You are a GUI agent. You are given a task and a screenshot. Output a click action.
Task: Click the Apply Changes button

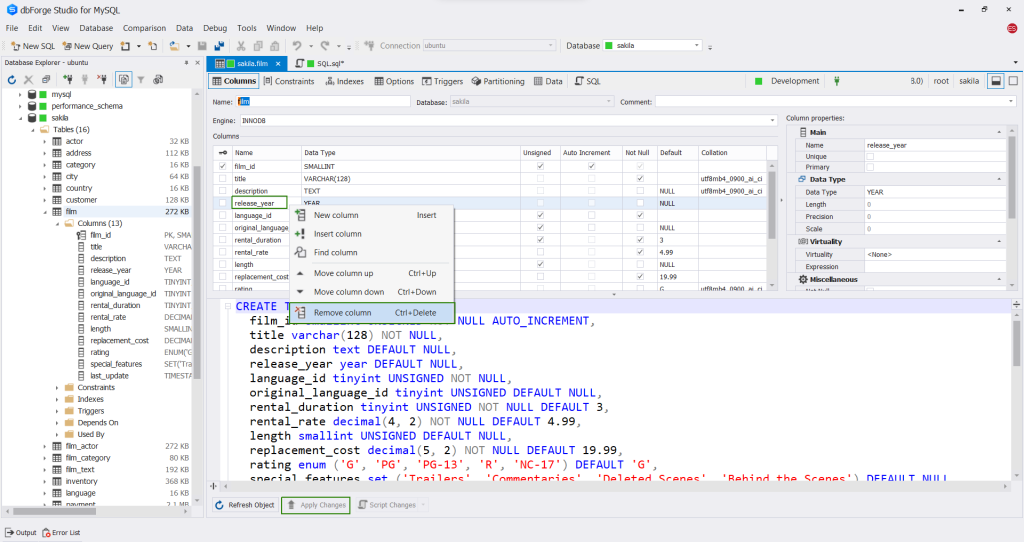(x=316, y=505)
